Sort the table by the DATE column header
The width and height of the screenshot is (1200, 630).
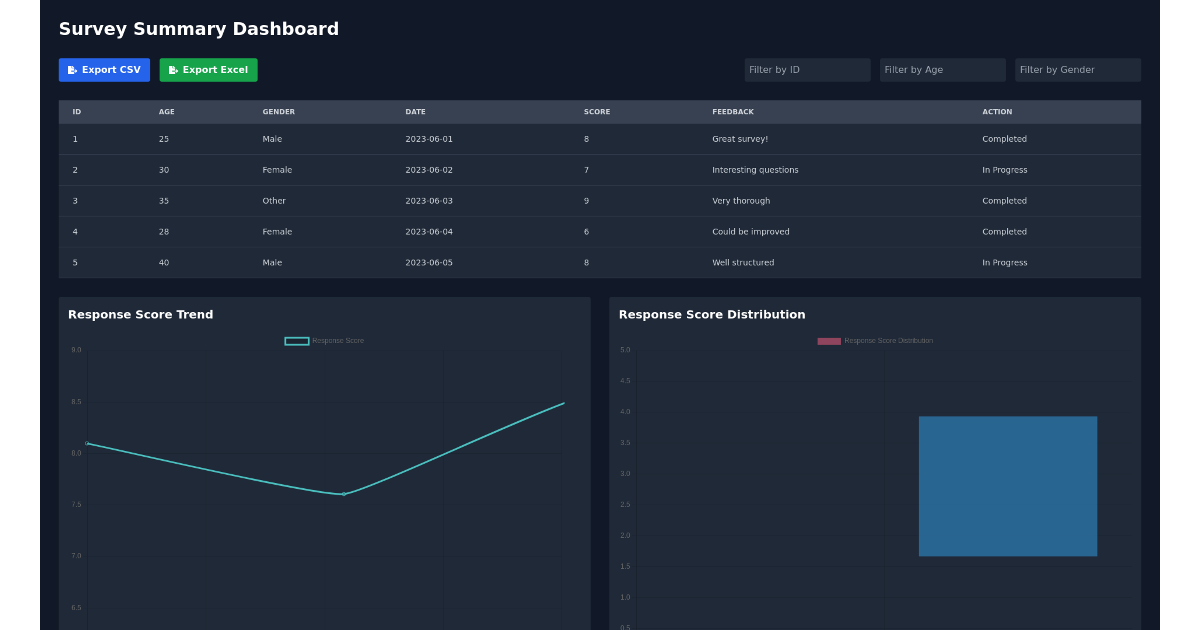(x=415, y=111)
